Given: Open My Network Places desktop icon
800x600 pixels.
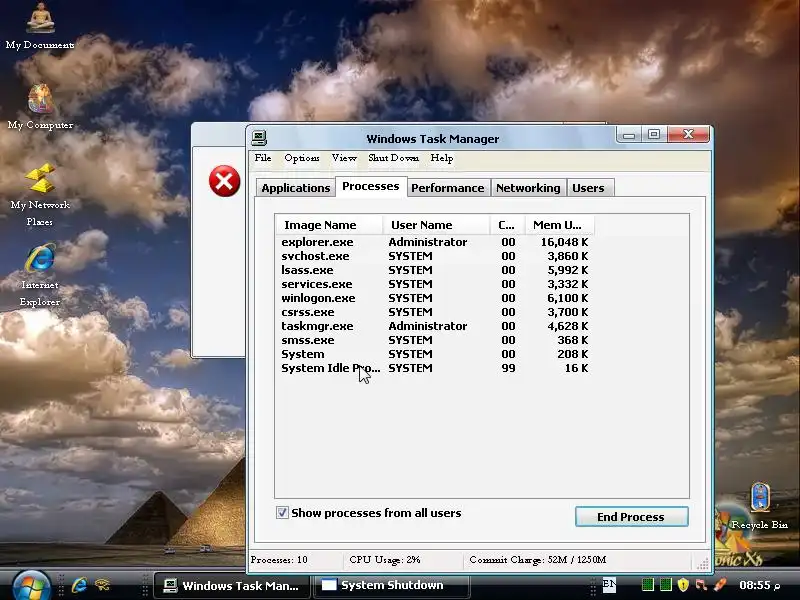Looking at the screenshot, I should coord(40,195).
